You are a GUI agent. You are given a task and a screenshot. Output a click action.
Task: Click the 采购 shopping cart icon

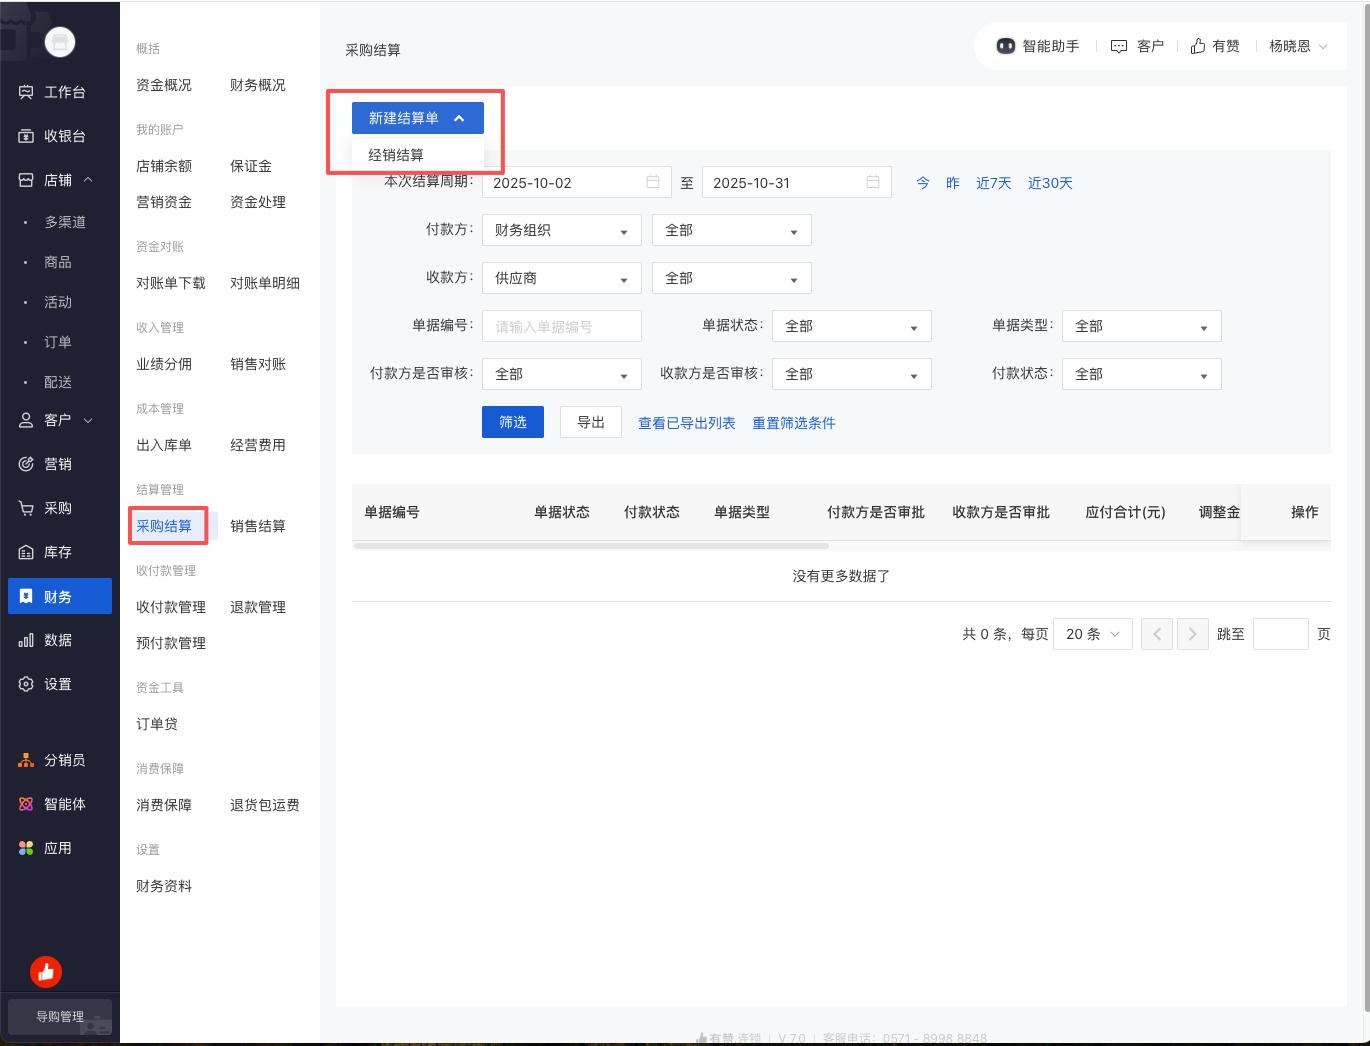pyautogui.click(x=26, y=508)
